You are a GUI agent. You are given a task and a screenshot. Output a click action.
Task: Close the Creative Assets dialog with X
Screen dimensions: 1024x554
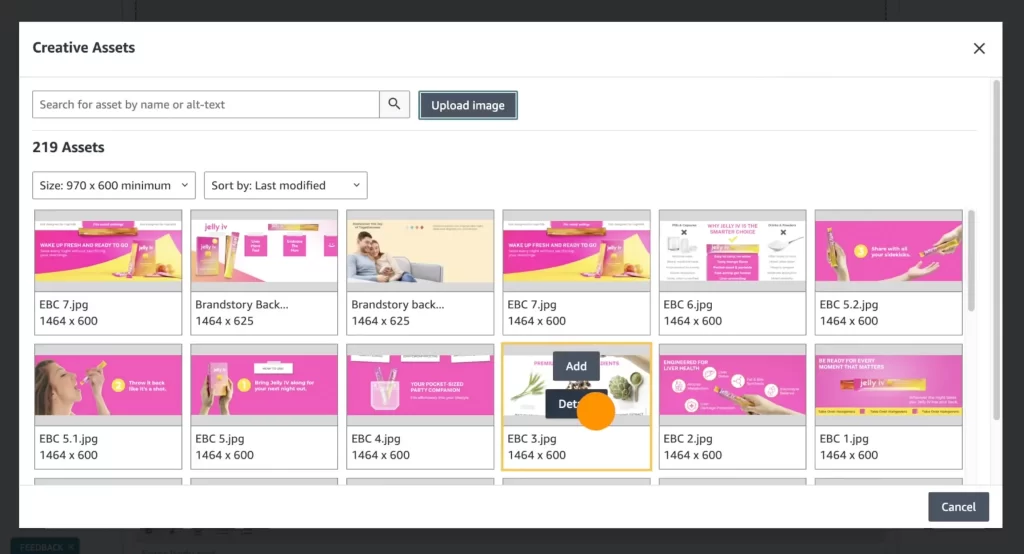978,48
